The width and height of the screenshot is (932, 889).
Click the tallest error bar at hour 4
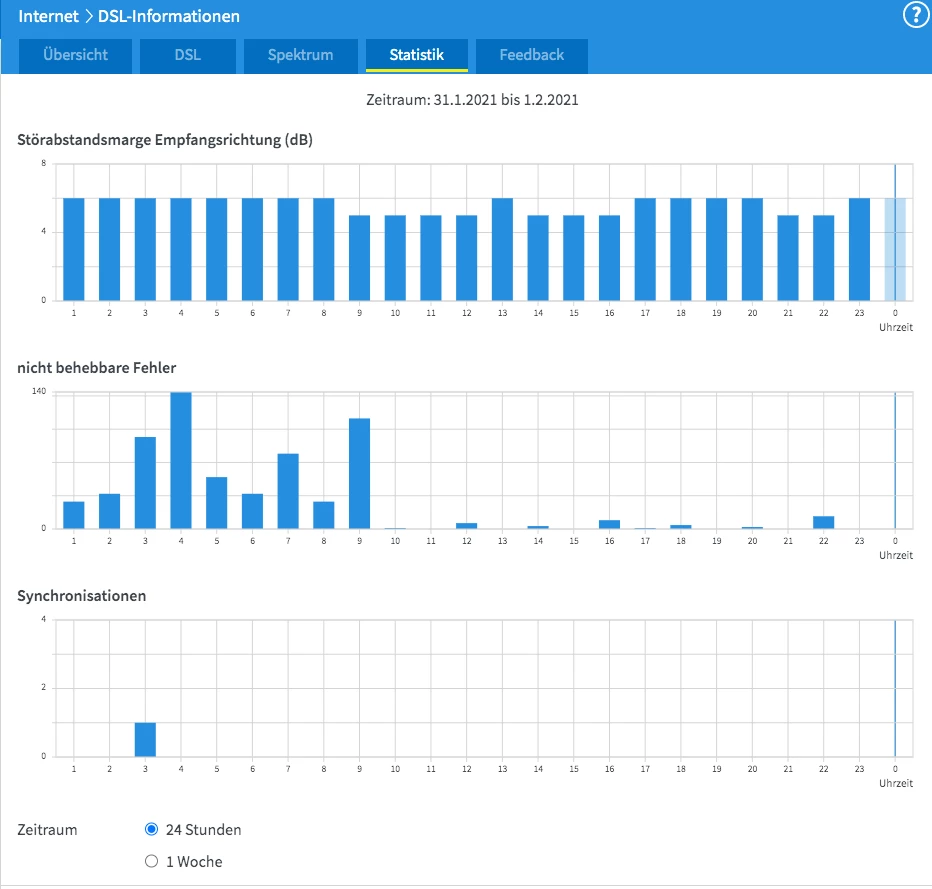pos(181,460)
